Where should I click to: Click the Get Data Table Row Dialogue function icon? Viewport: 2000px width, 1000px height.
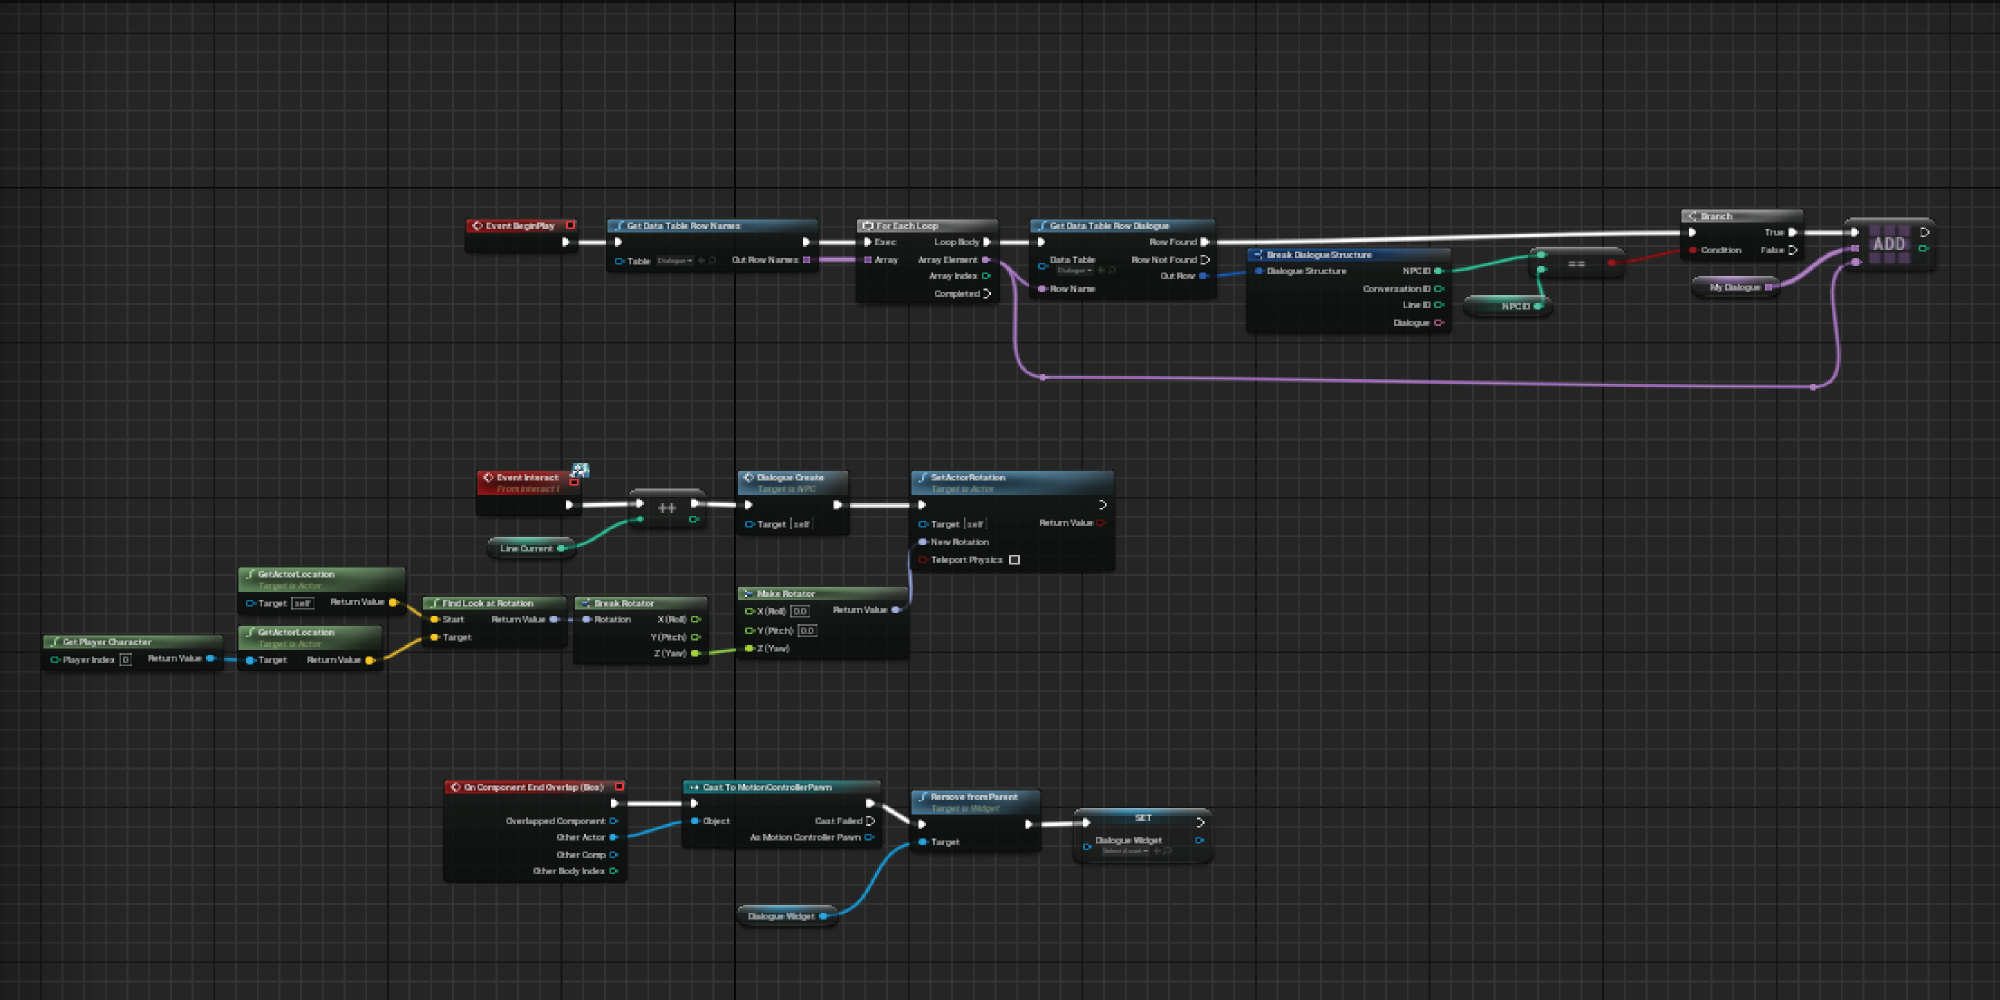(x=1042, y=226)
